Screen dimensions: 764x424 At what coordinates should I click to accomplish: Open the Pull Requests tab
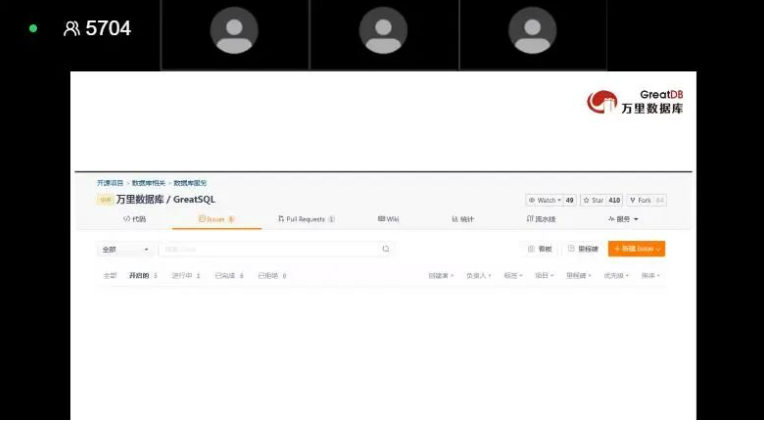tap(306, 219)
